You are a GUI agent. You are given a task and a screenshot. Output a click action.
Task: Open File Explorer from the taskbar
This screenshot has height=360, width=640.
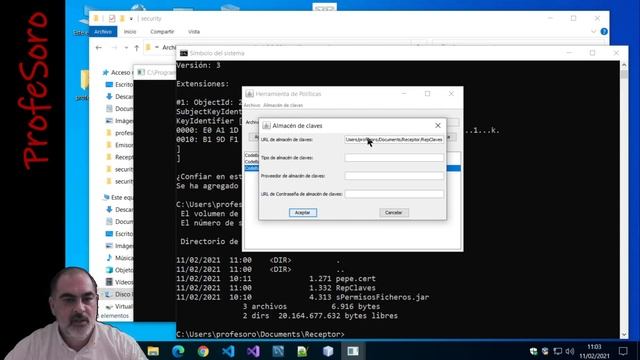(x=153, y=351)
